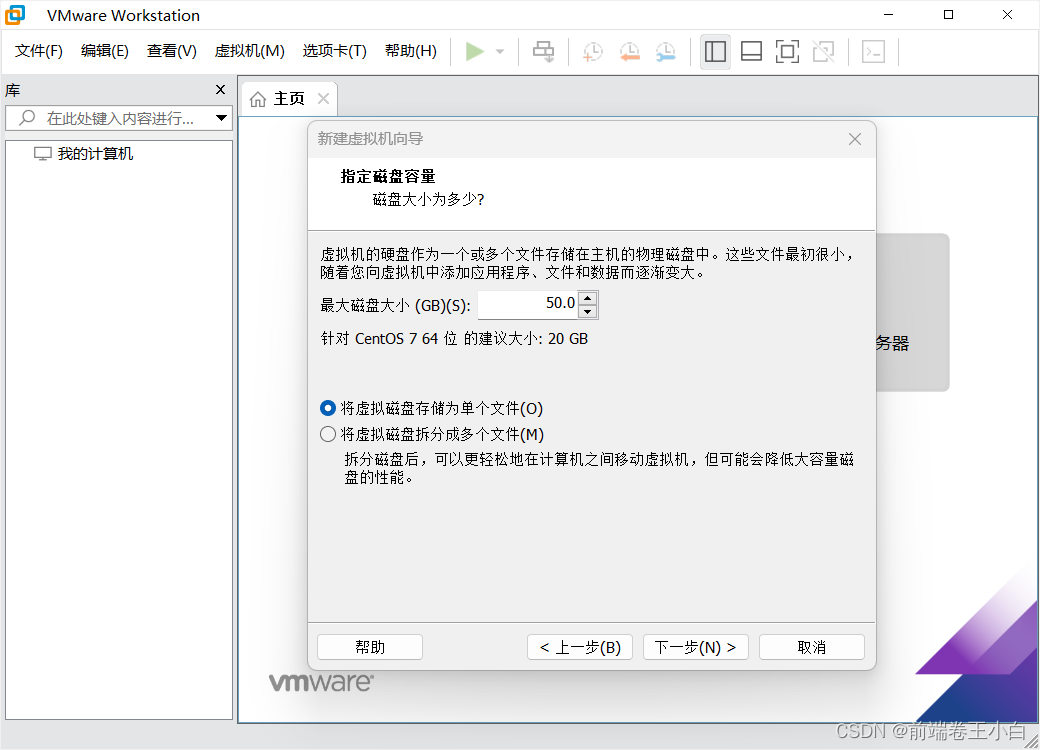1040x750 pixels.
Task: Click the search magnifier icon in library
Action: pos(27,118)
